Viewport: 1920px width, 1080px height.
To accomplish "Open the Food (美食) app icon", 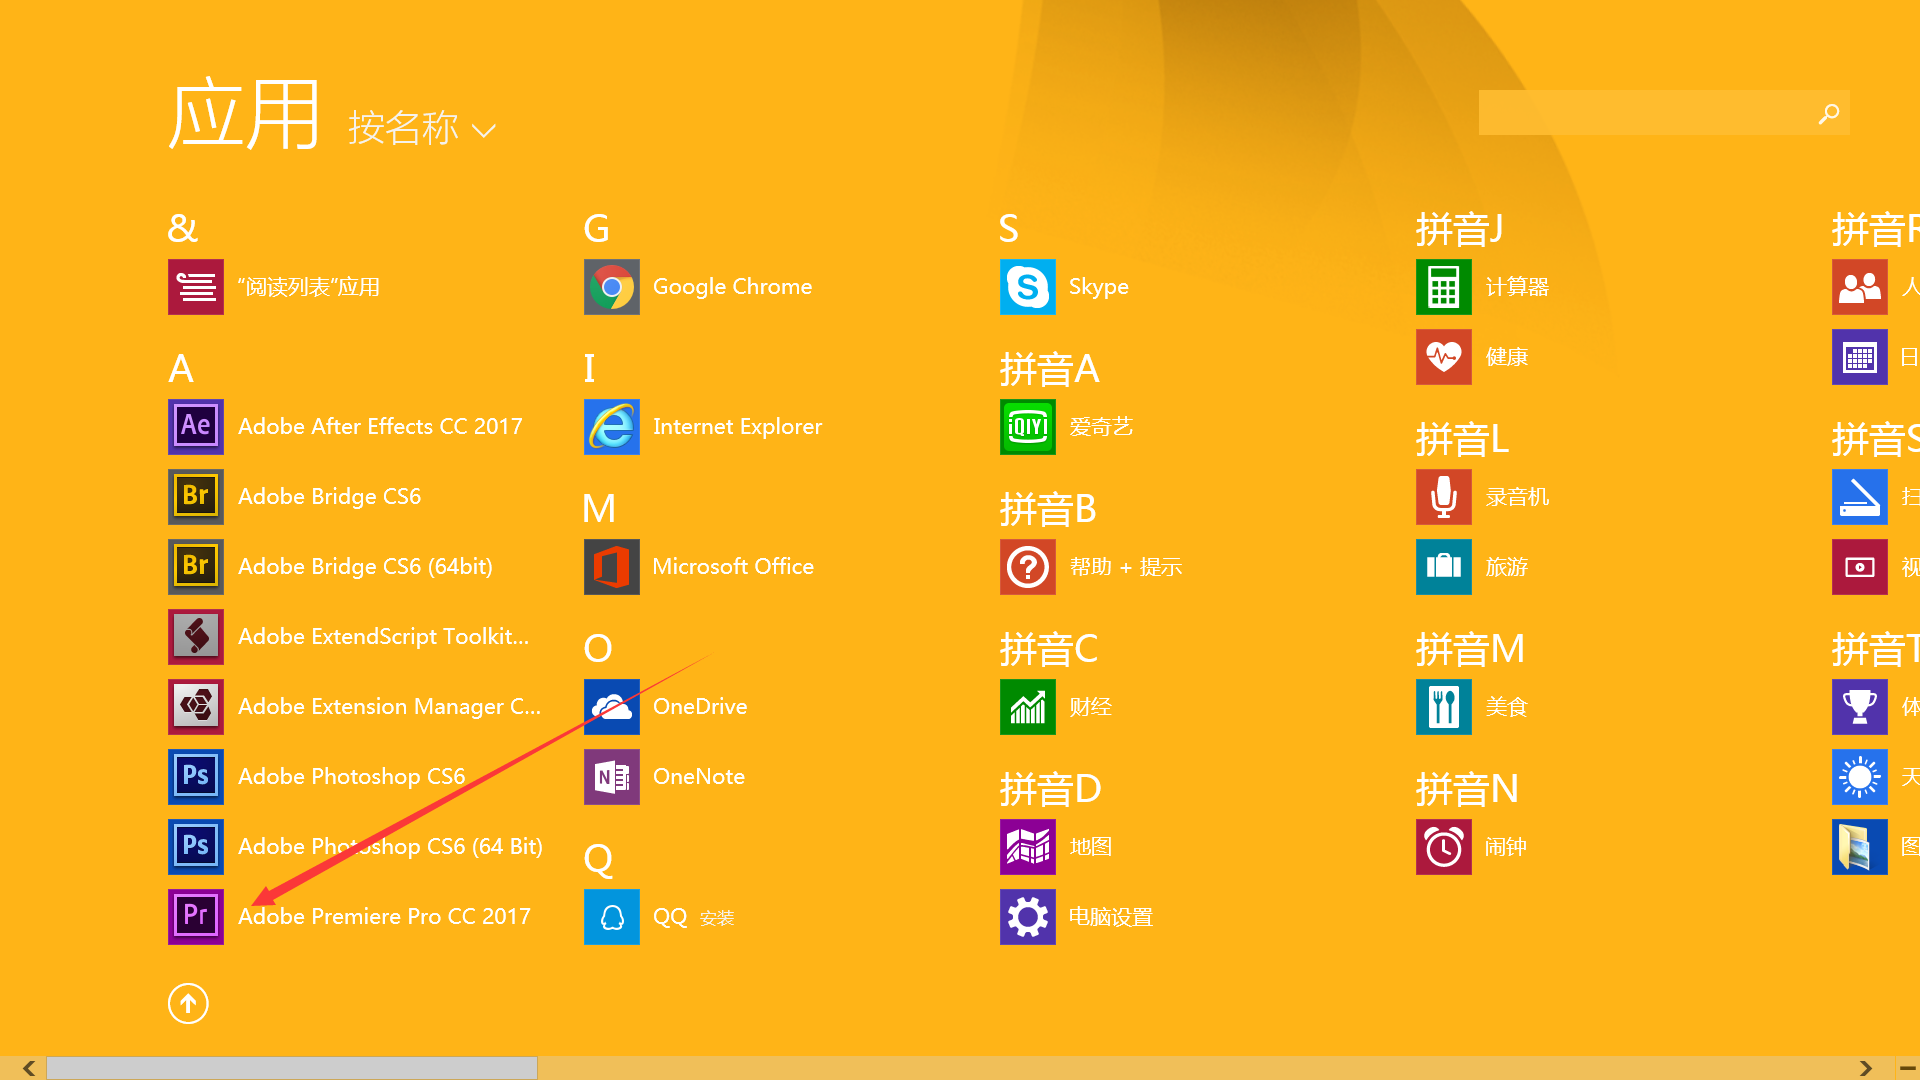I will click(1444, 707).
